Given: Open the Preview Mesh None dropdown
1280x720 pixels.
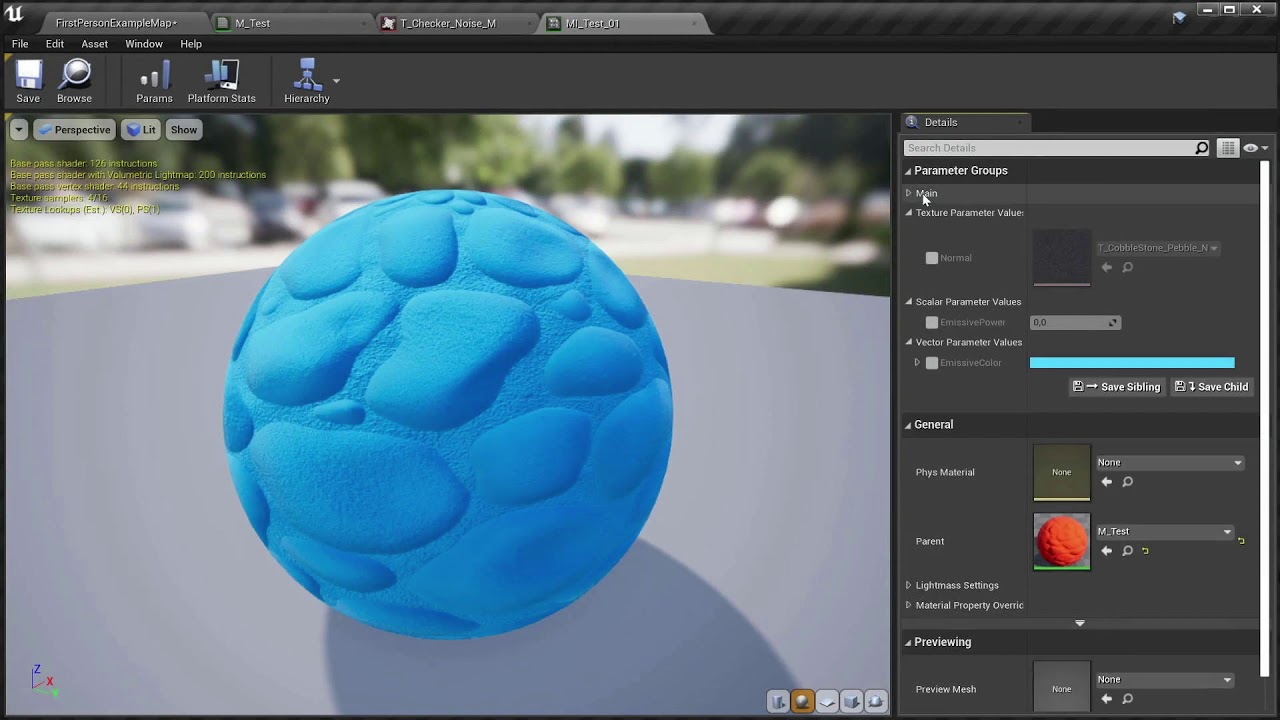Looking at the screenshot, I should [1165, 680].
